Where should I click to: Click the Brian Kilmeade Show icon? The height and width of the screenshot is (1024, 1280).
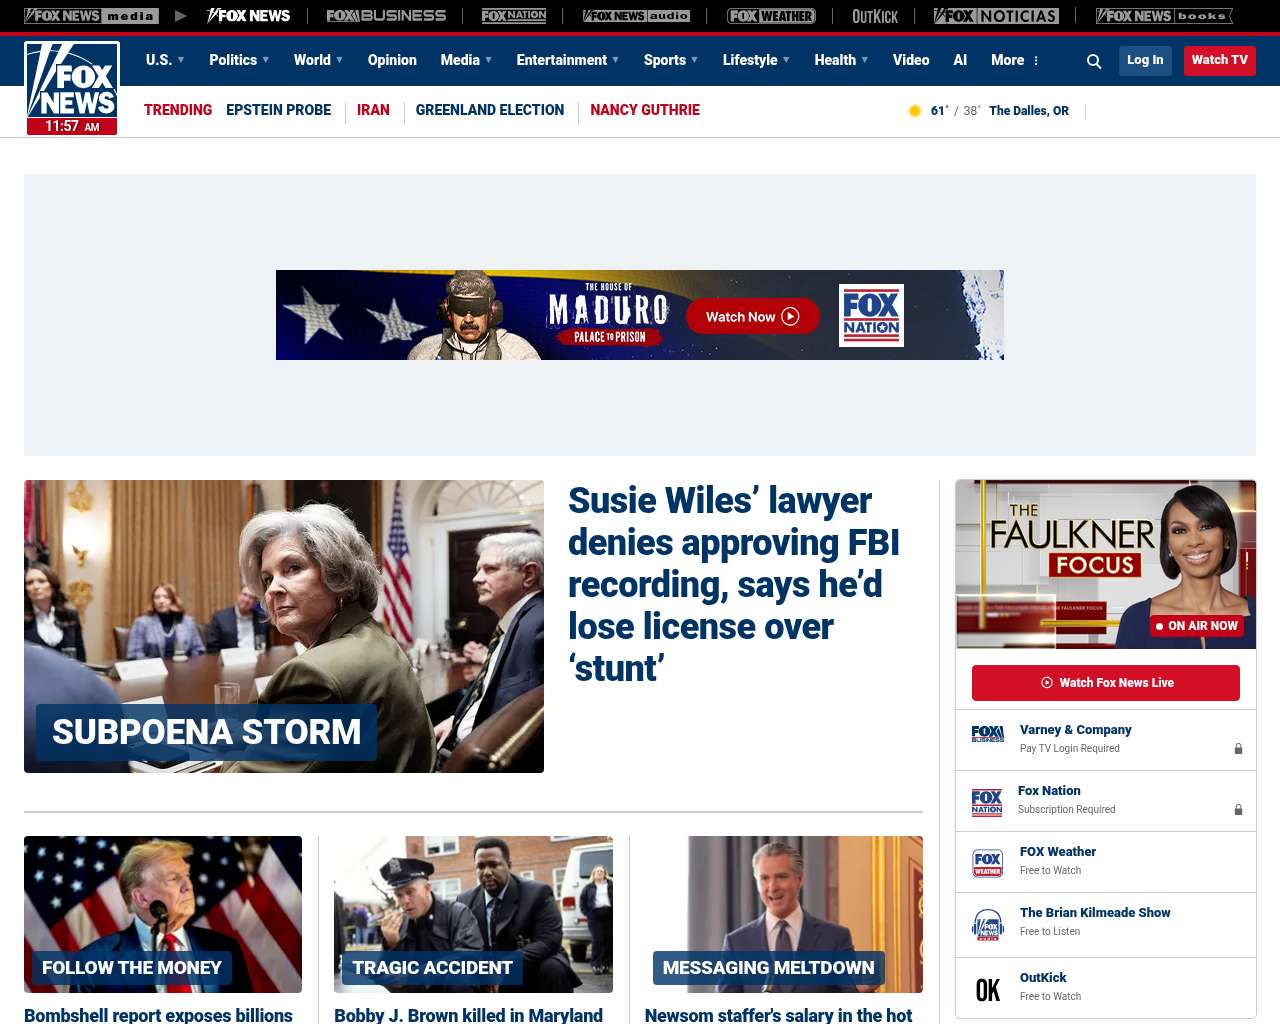pyautogui.click(x=988, y=925)
